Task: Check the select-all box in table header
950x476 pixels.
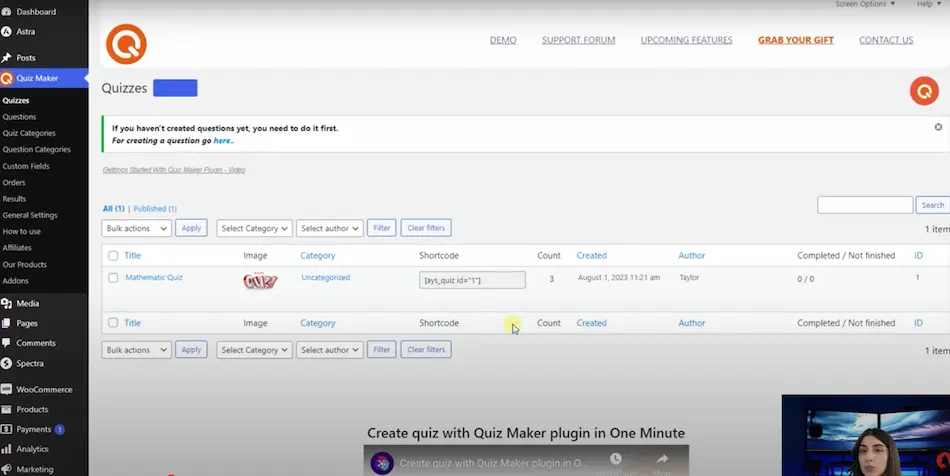Action: (113, 256)
